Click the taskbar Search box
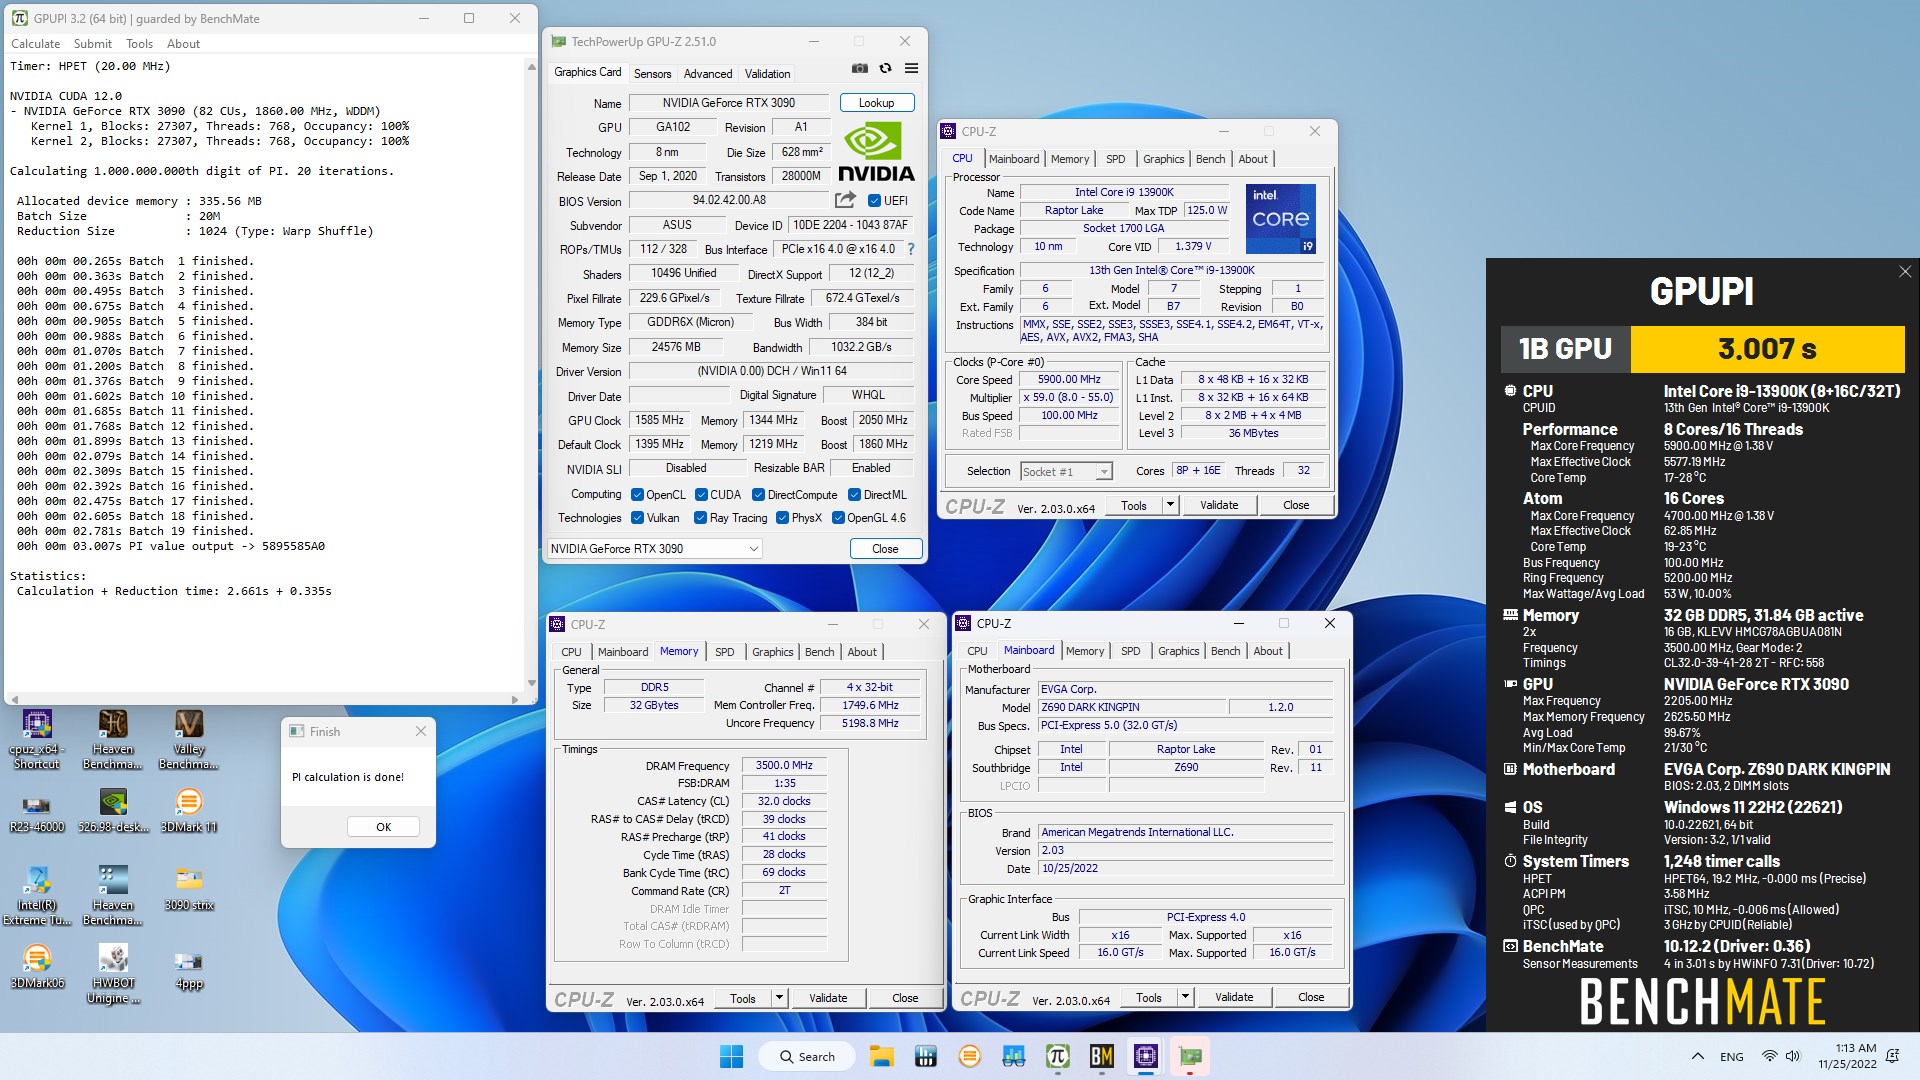The height and width of the screenshot is (1080, 1920). 806,1056
